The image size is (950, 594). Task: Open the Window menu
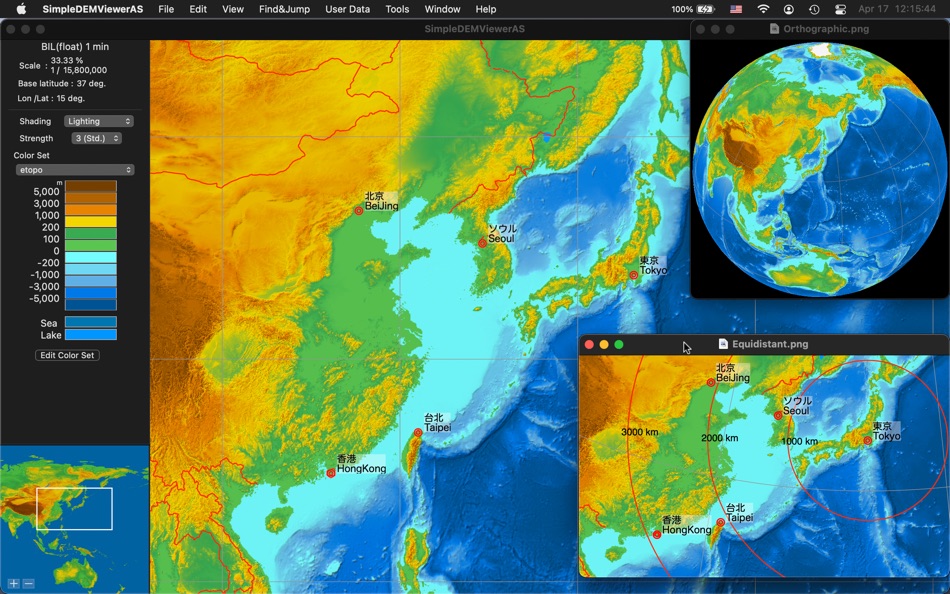442,9
